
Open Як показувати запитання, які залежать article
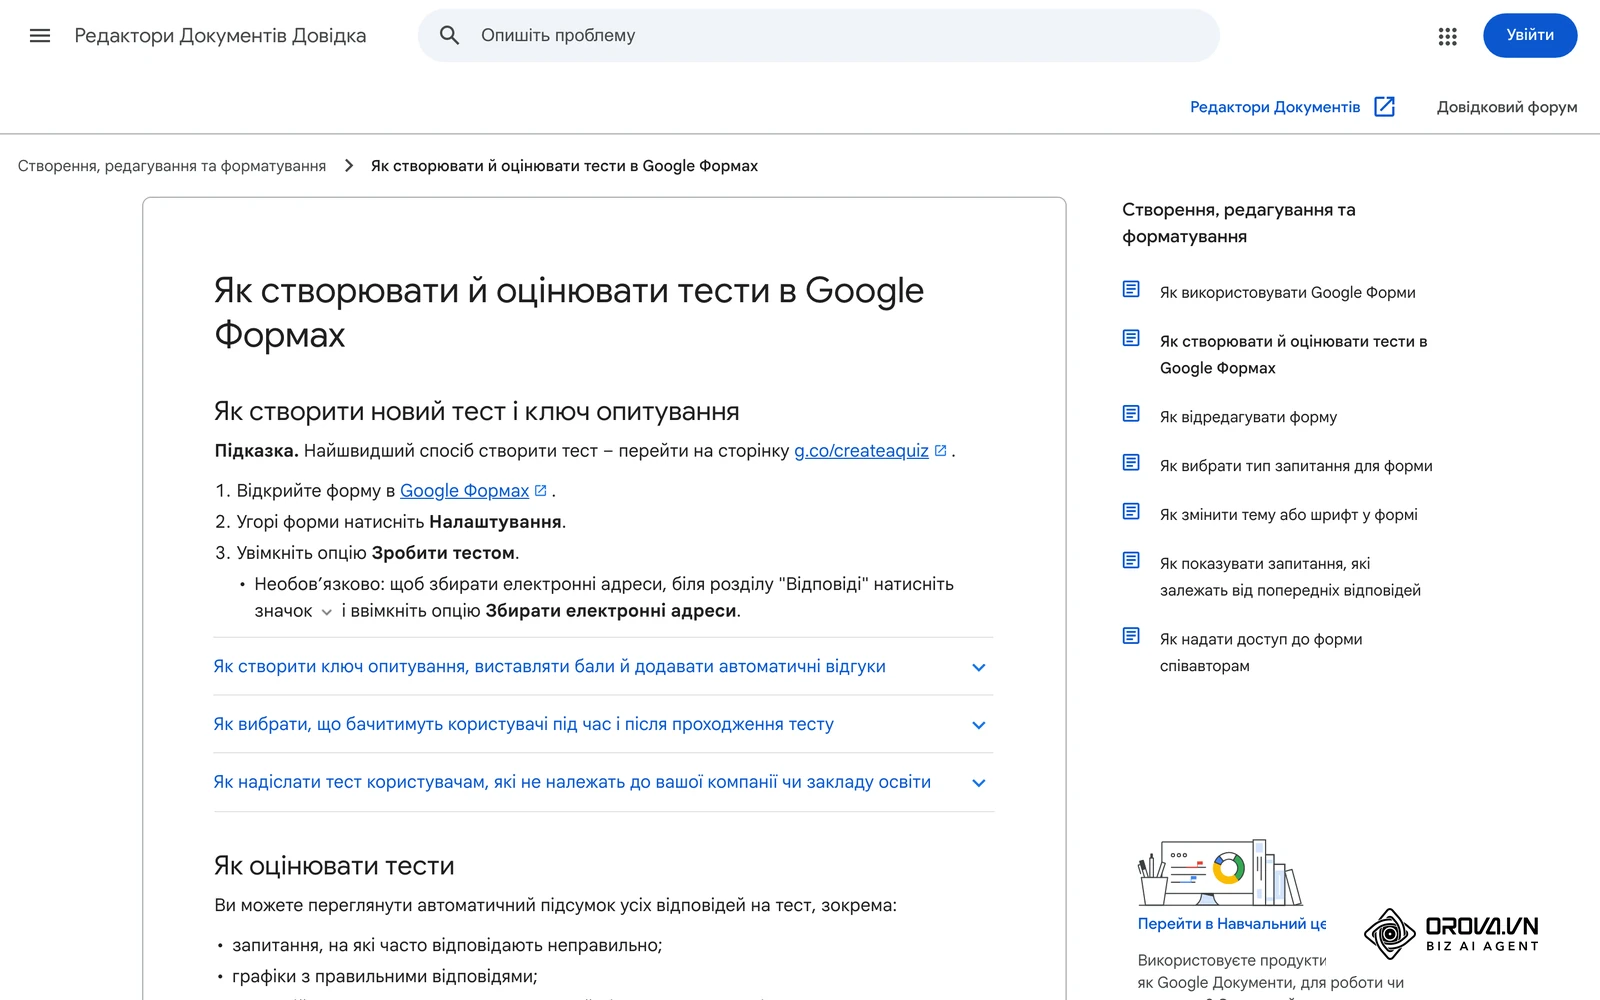click(x=1290, y=577)
